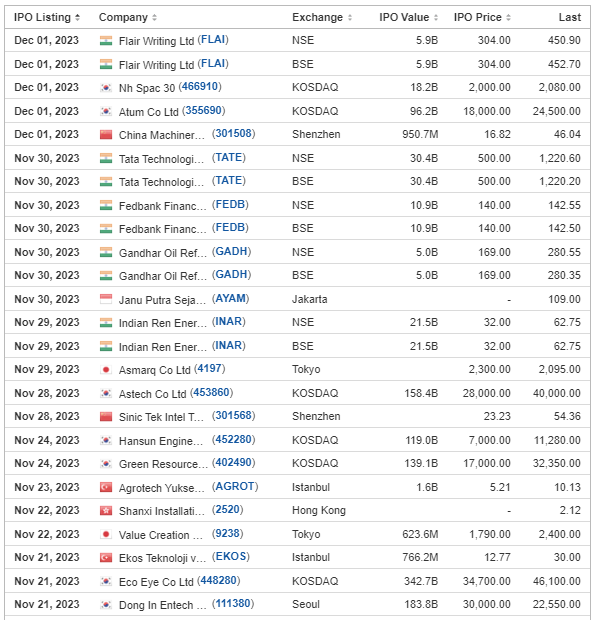Viewport: 595px width, 620px height.
Task: Open INAR ticker link in NSE row
Action: click(x=229, y=322)
